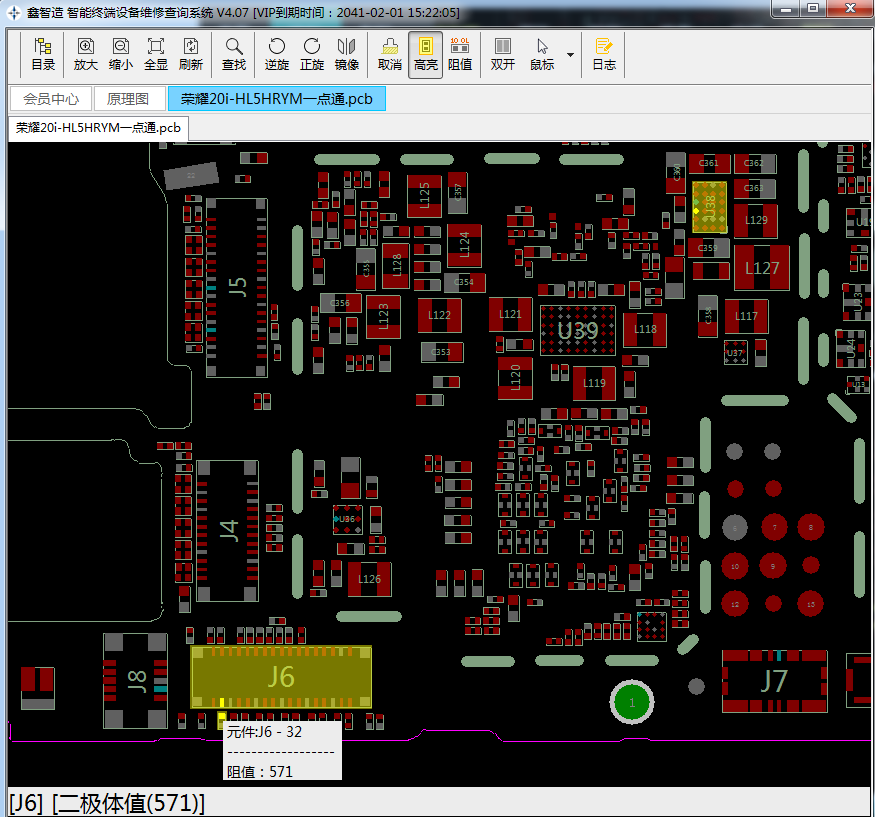Select the U36 chip

(347, 520)
